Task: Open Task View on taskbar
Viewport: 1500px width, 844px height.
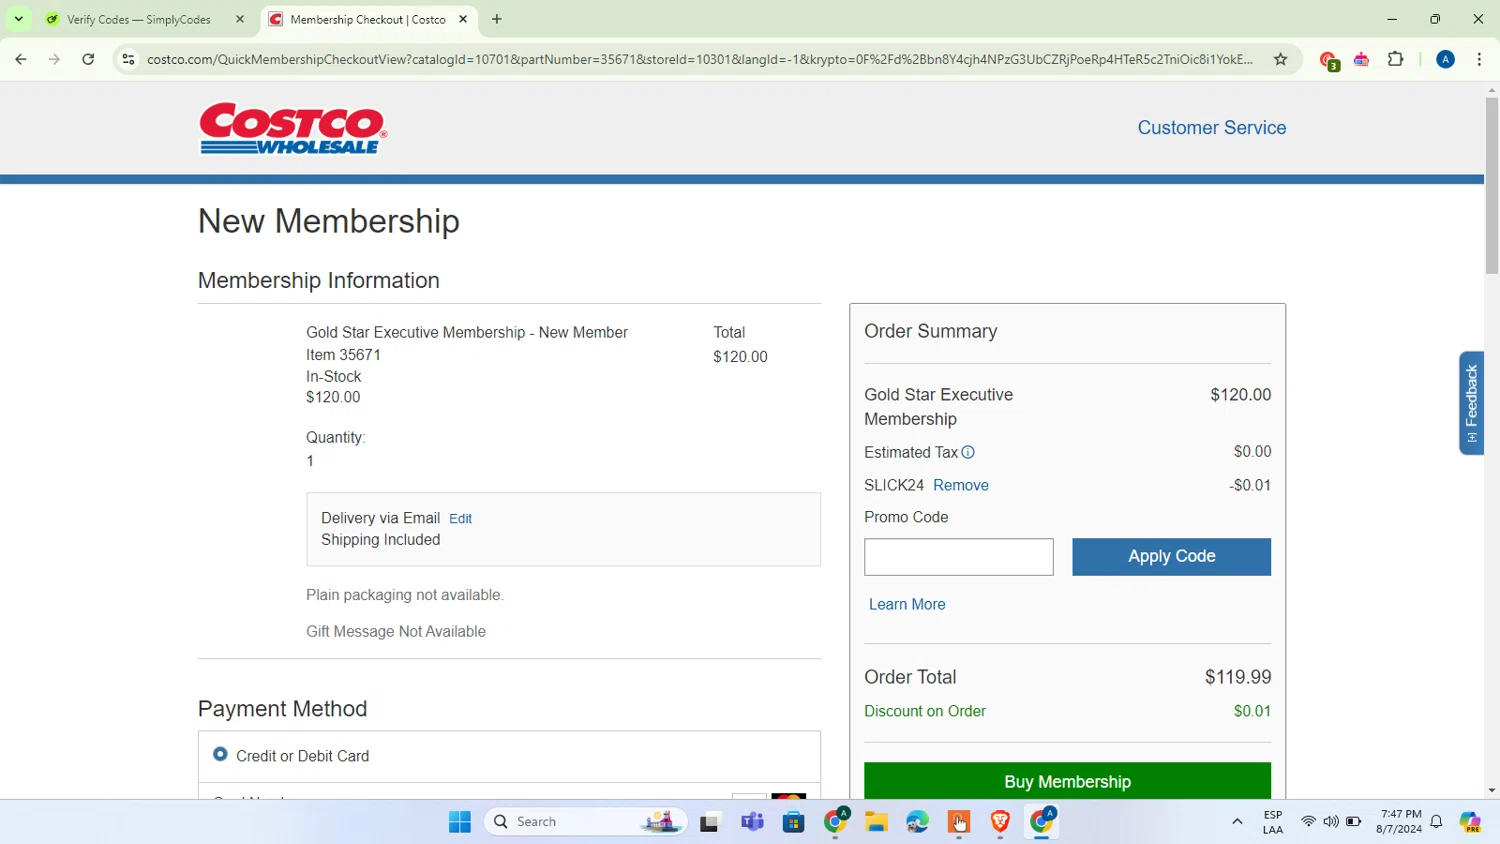Action: (709, 822)
